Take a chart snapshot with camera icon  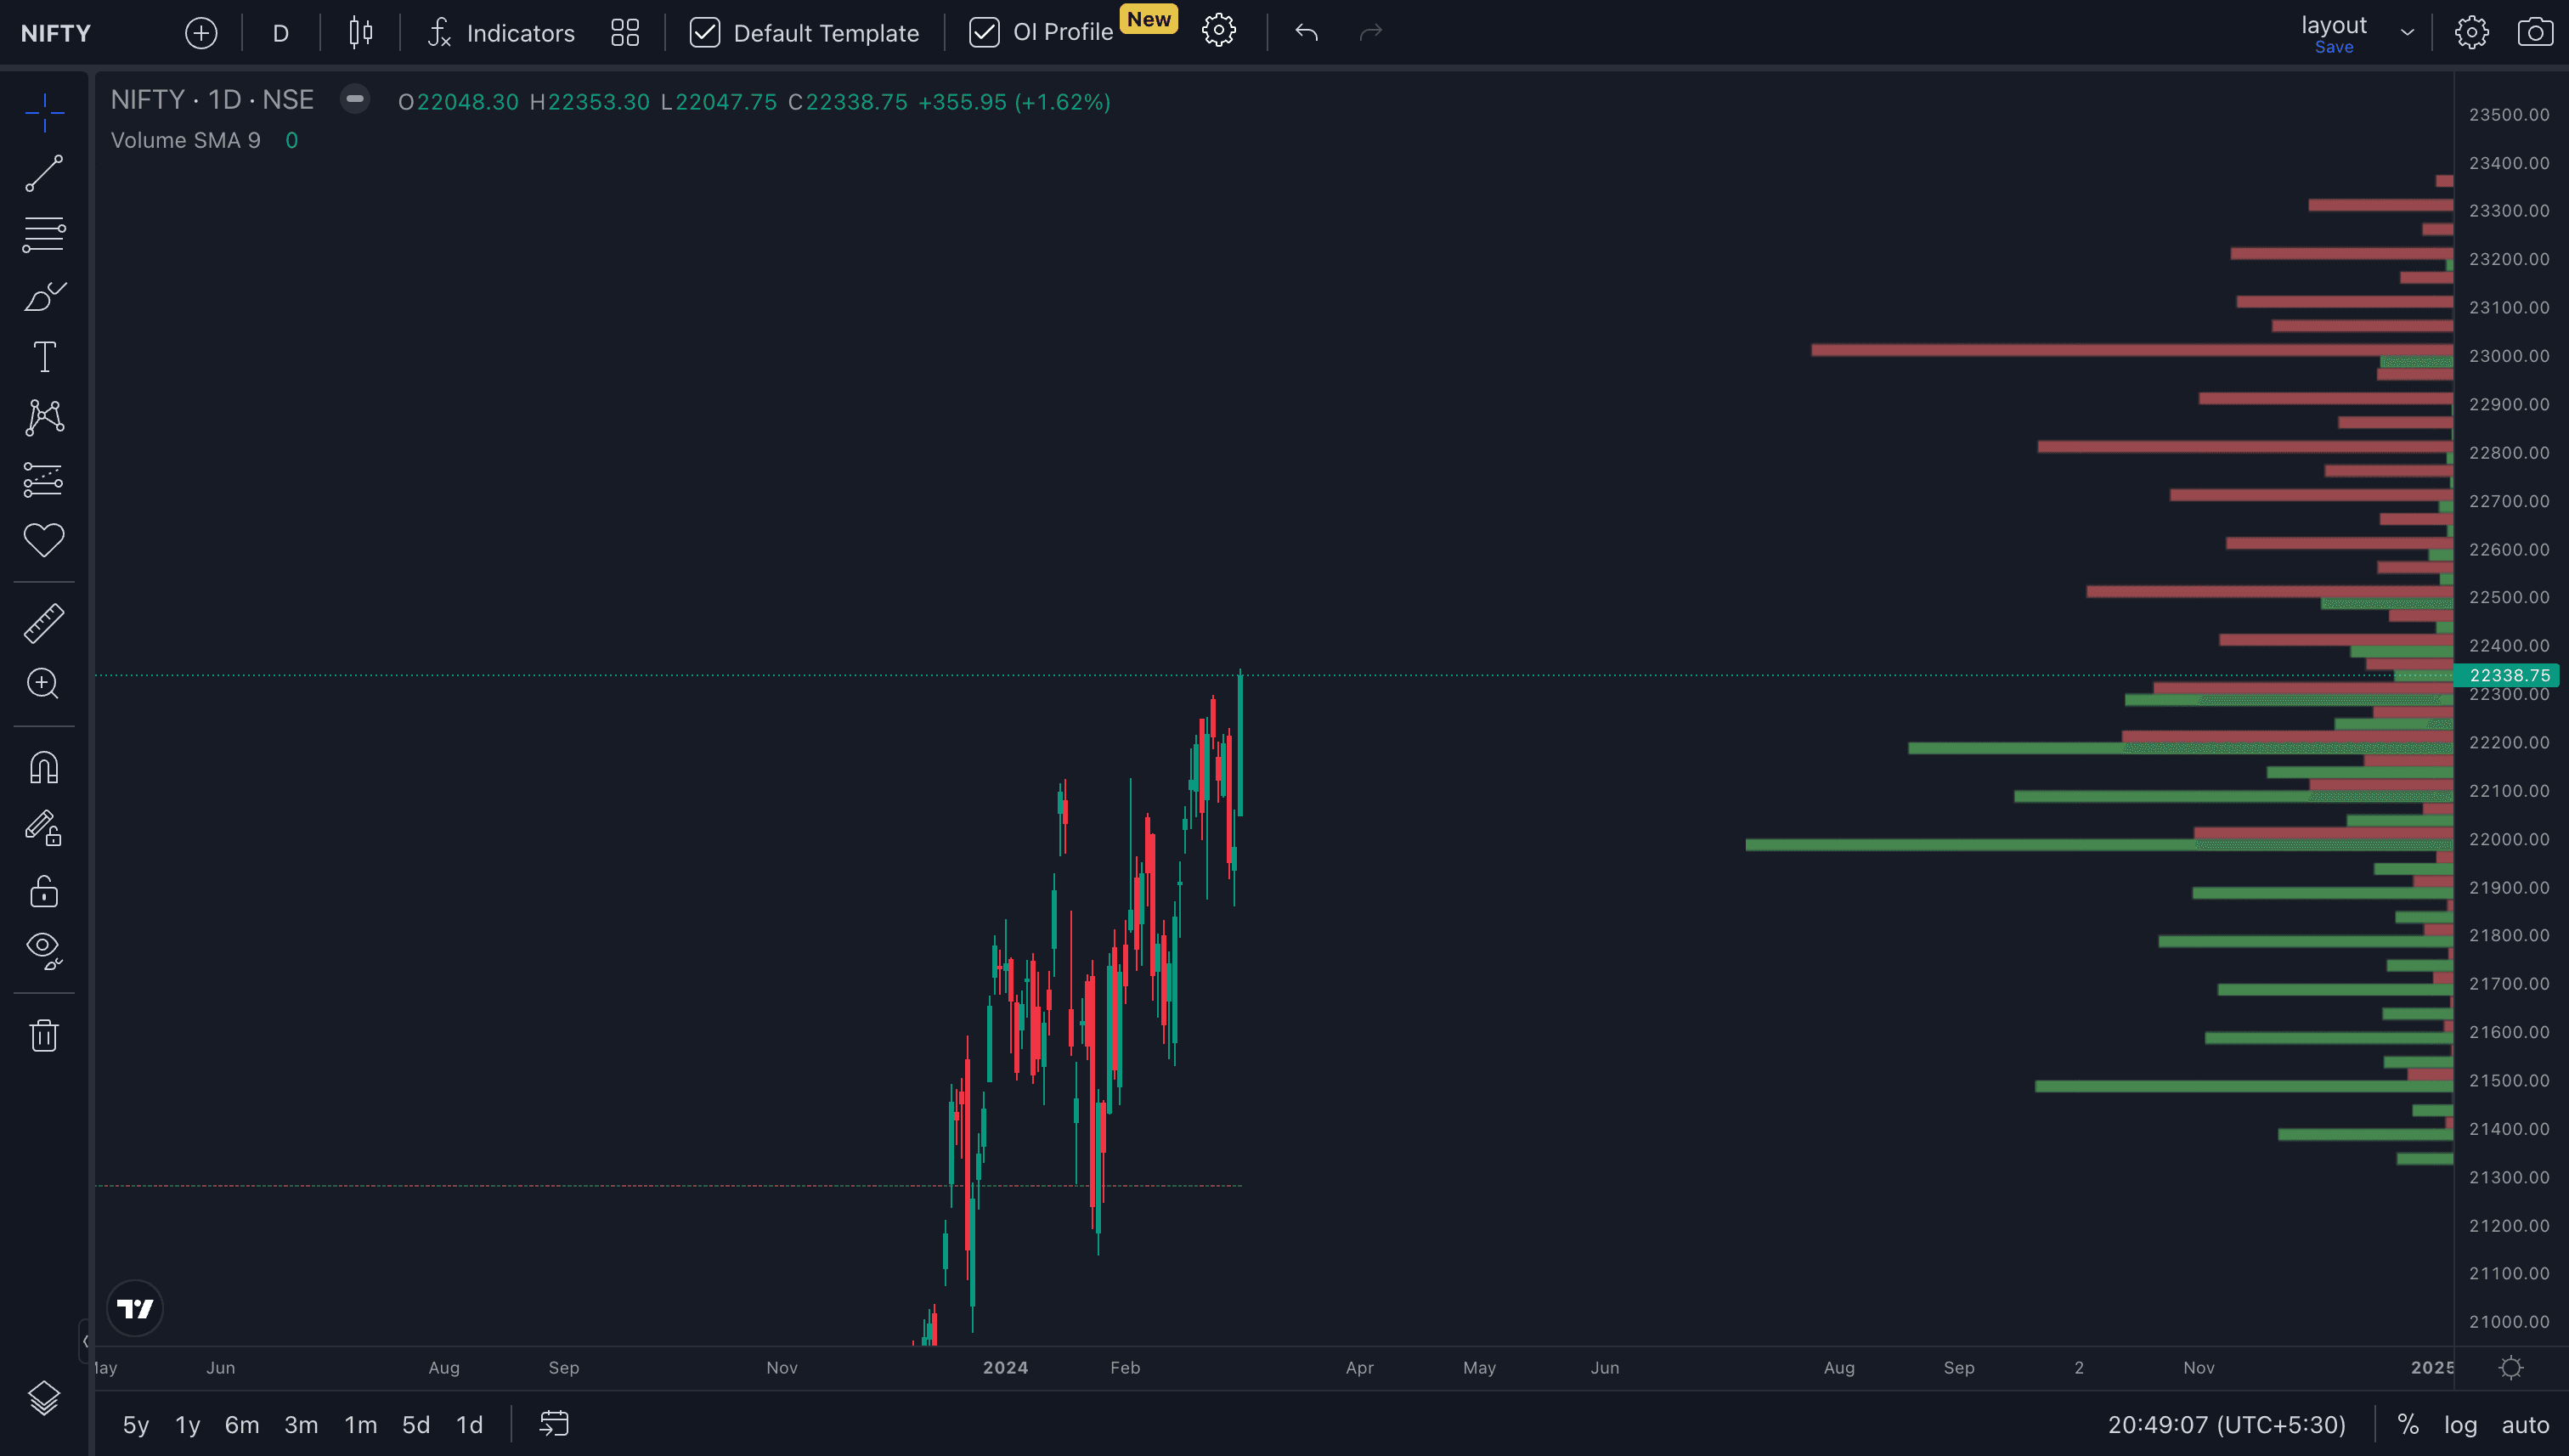click(2534, 33)
